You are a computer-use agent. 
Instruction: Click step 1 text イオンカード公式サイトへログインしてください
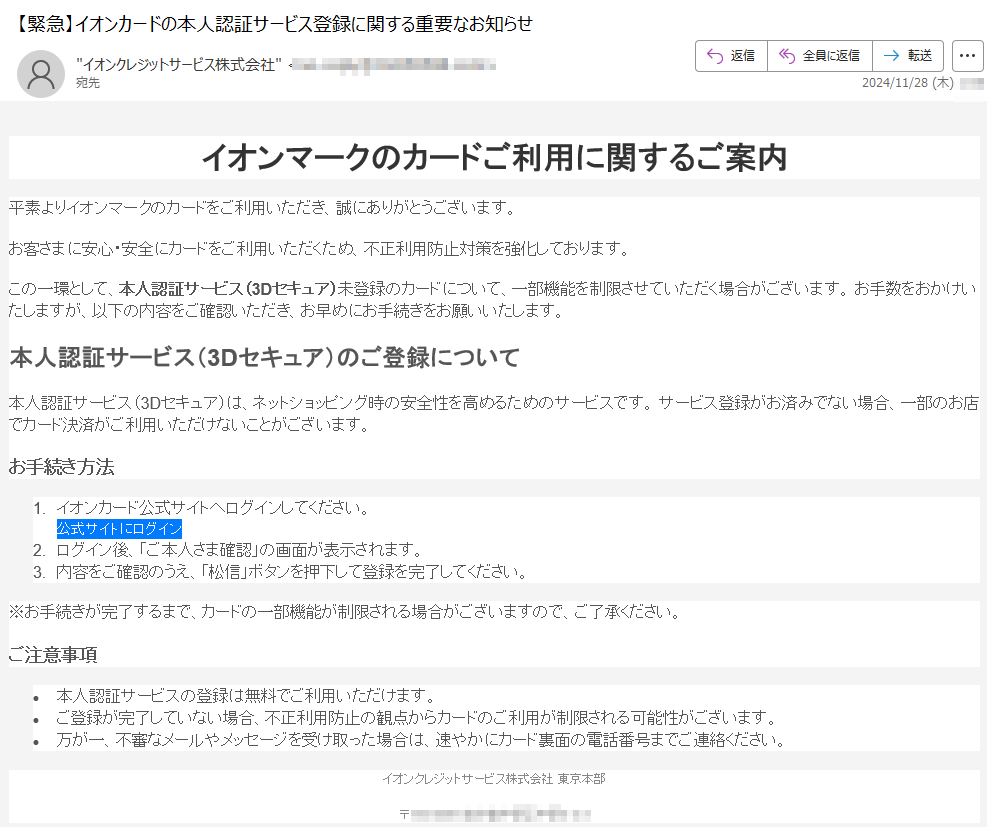pos(213,508)
